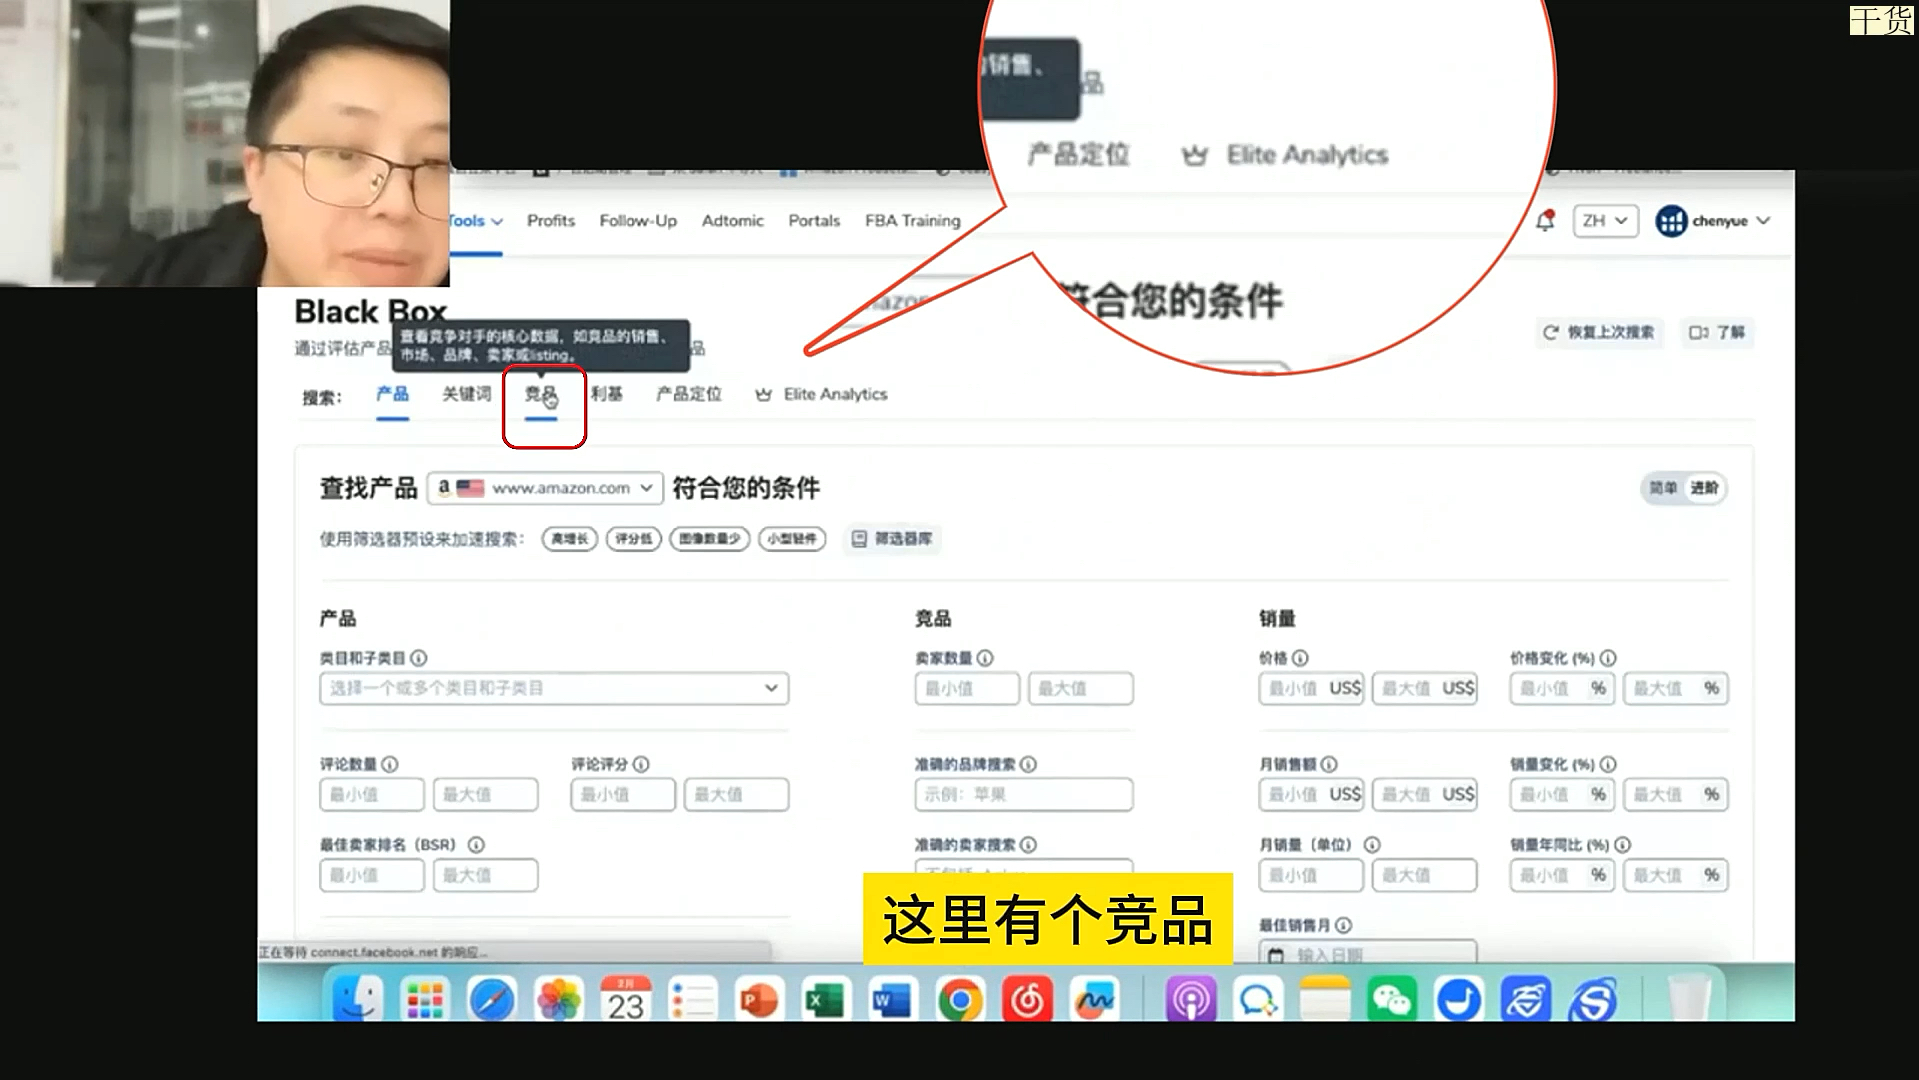1919x1080 pixels.
Task: Open Profits in the top navigation
Action: coord(551,221)
